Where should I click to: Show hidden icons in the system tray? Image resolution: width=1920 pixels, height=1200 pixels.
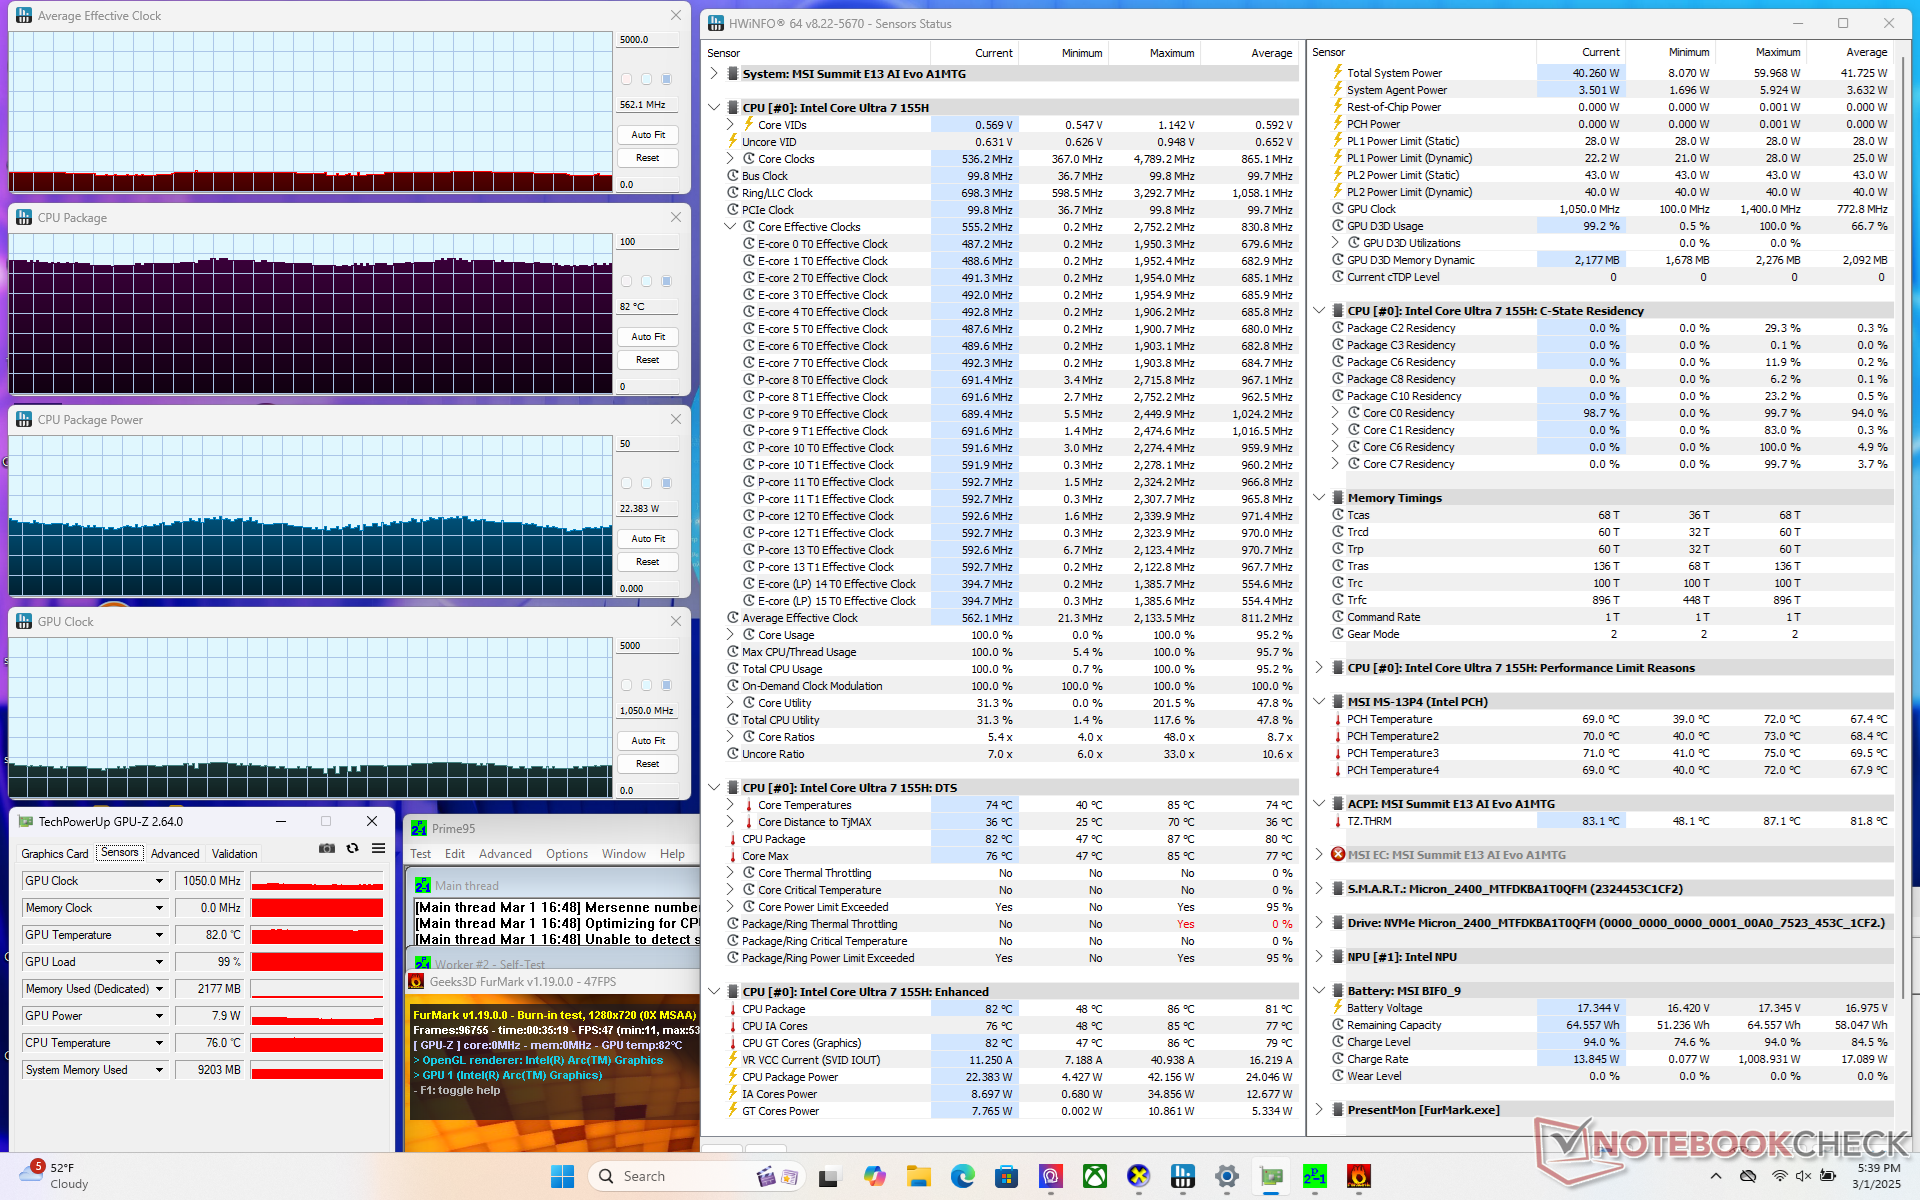point(1716,1176)
